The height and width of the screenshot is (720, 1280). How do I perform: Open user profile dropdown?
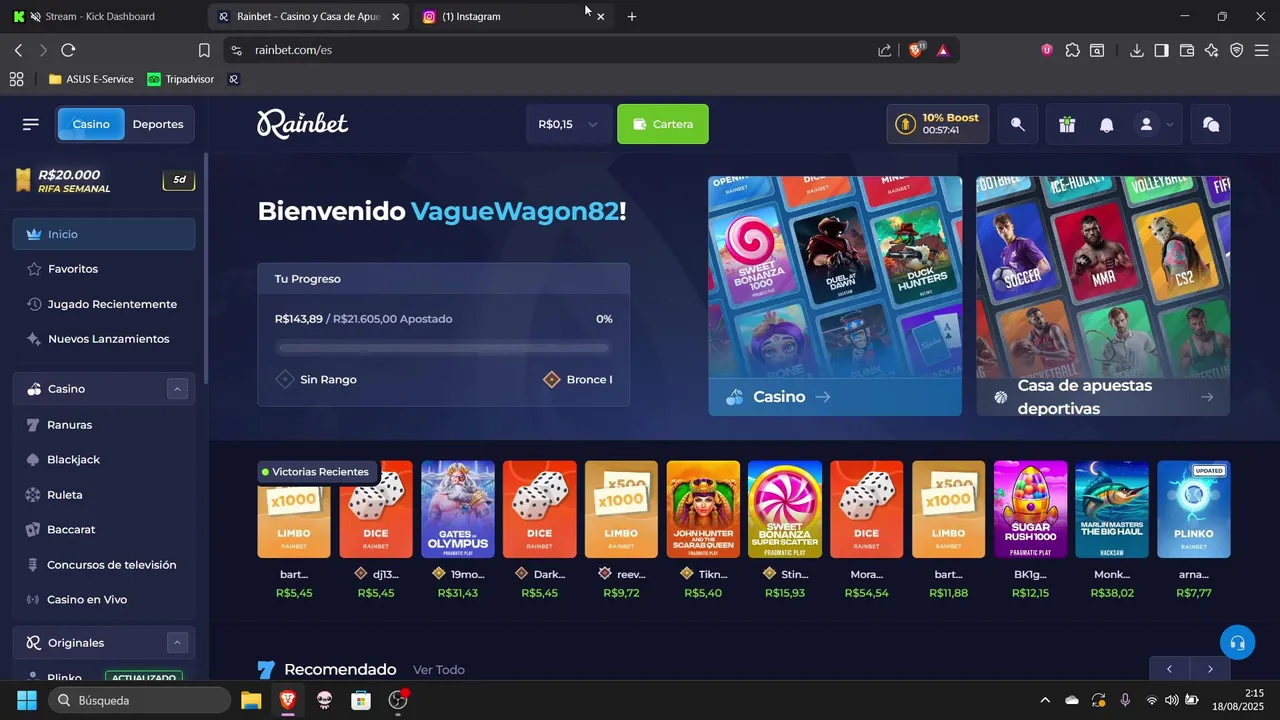click(1155, 124)
